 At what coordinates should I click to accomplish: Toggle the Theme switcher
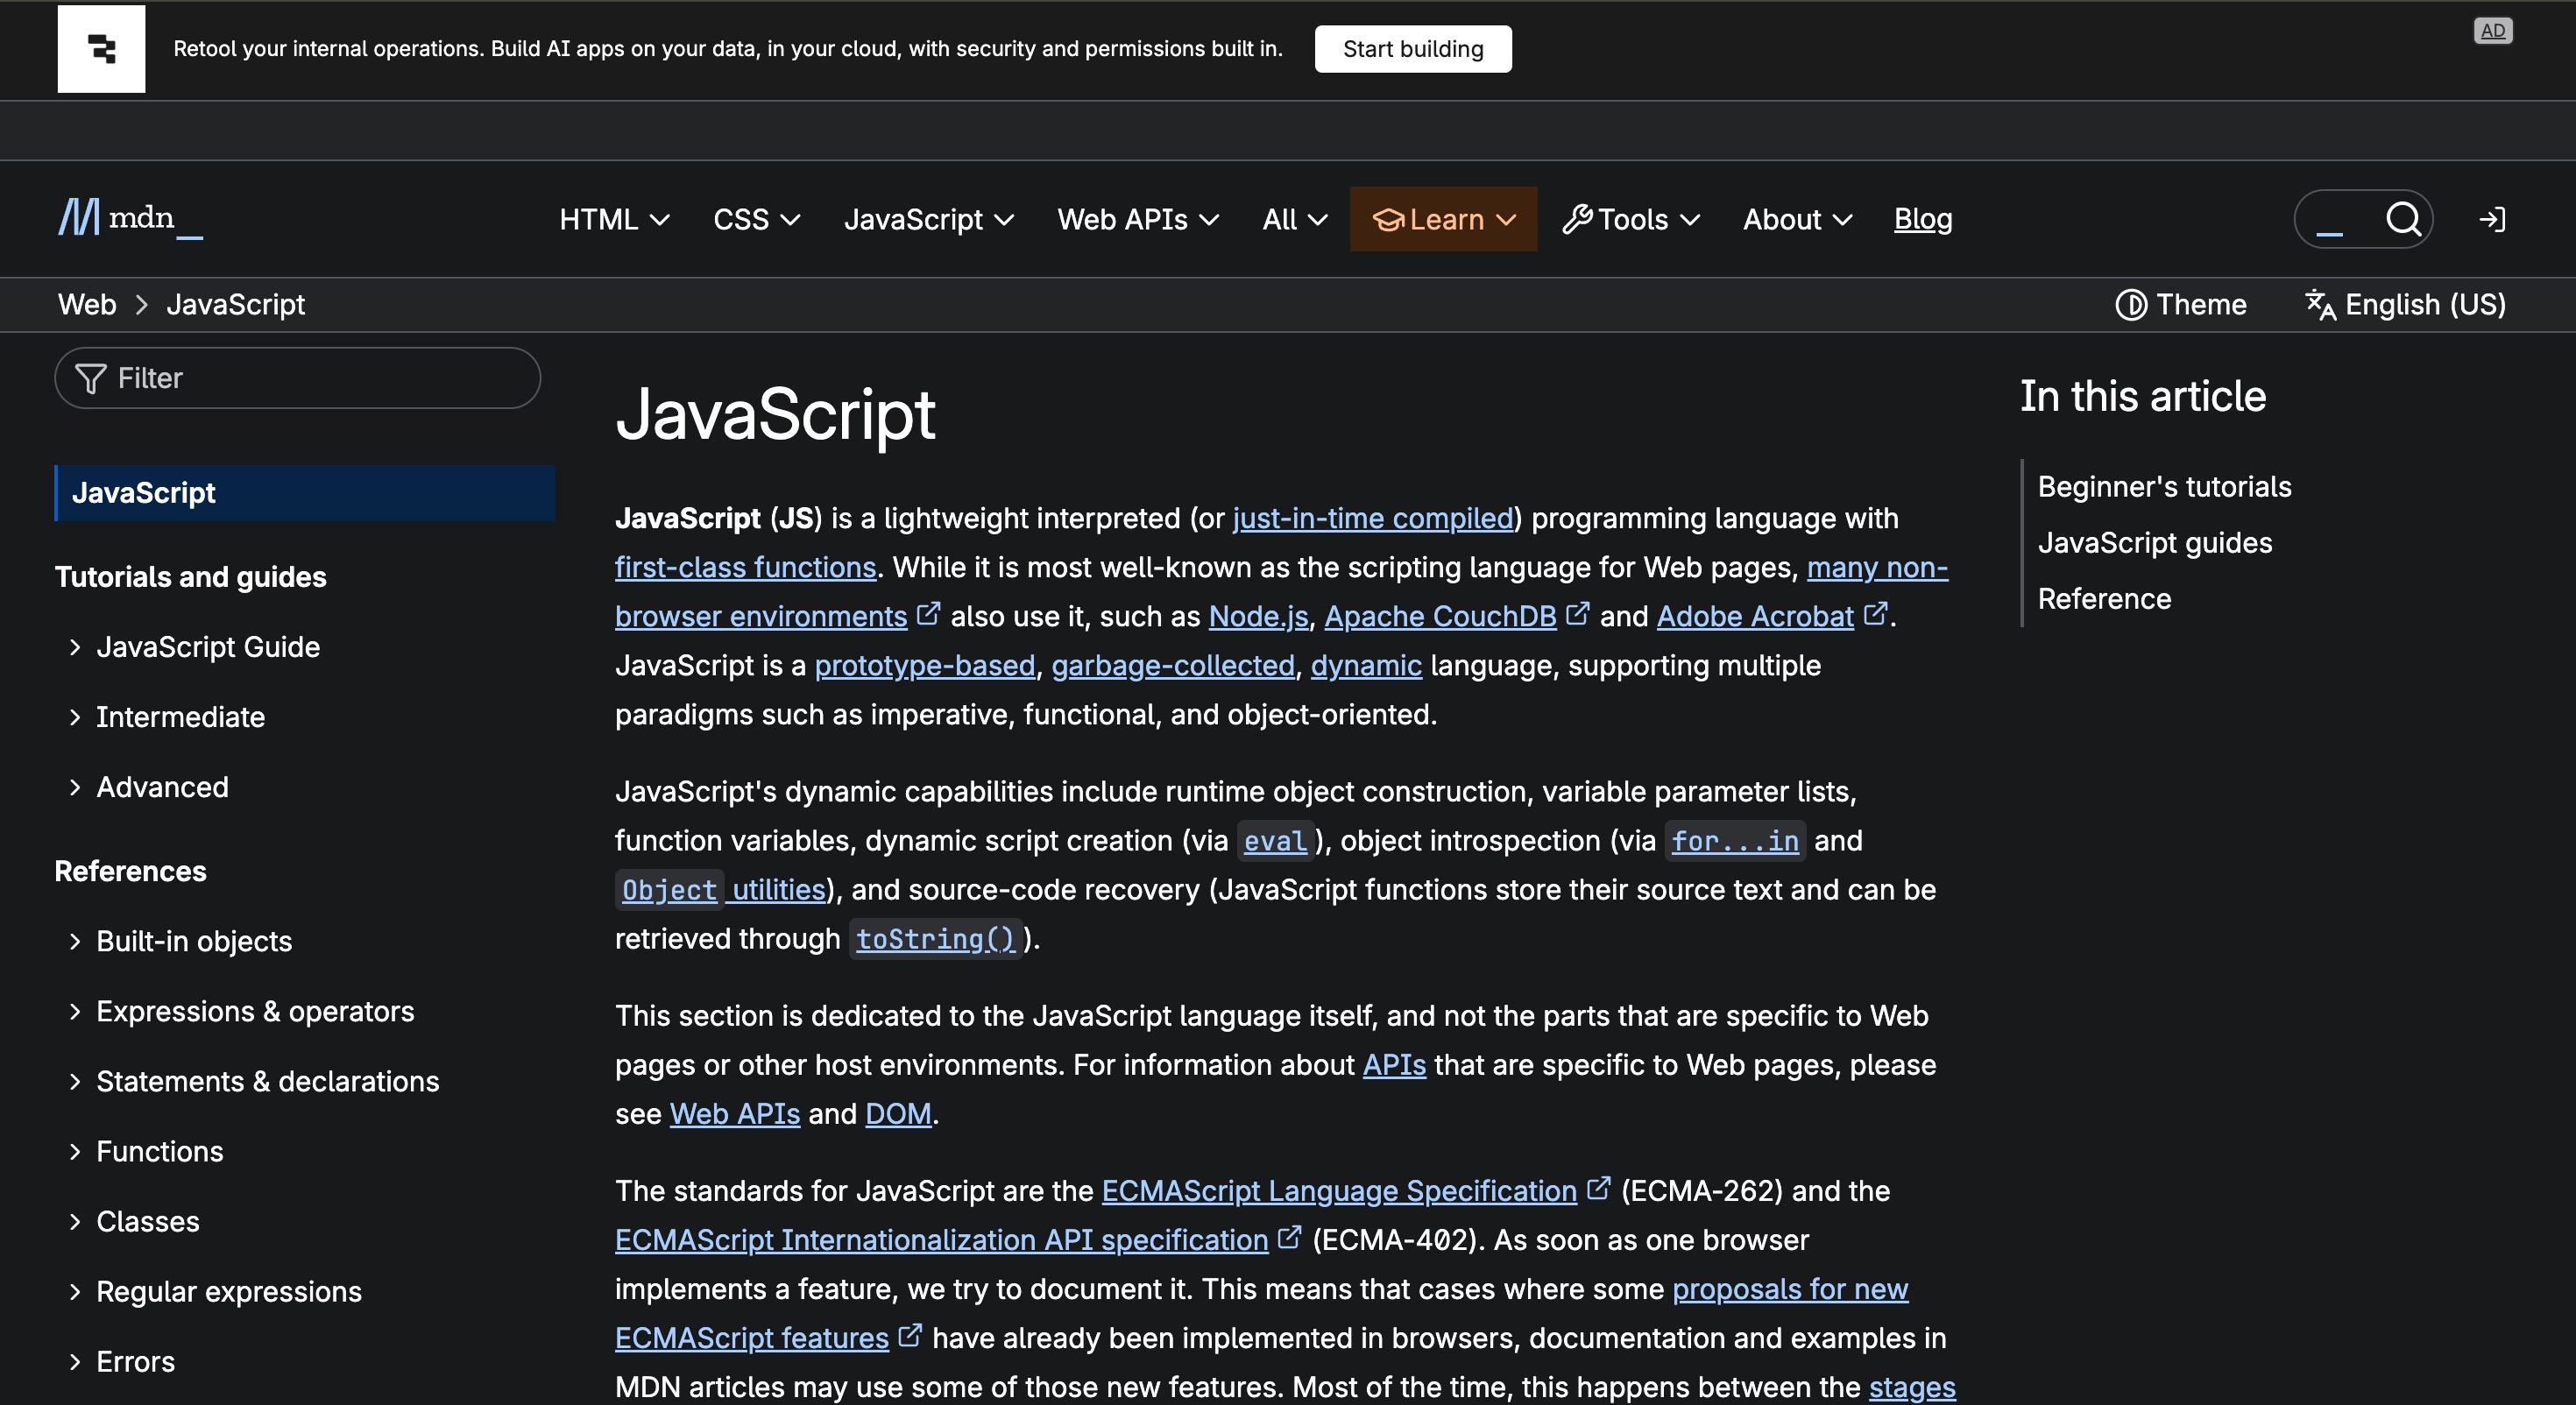click(2181, 304)
